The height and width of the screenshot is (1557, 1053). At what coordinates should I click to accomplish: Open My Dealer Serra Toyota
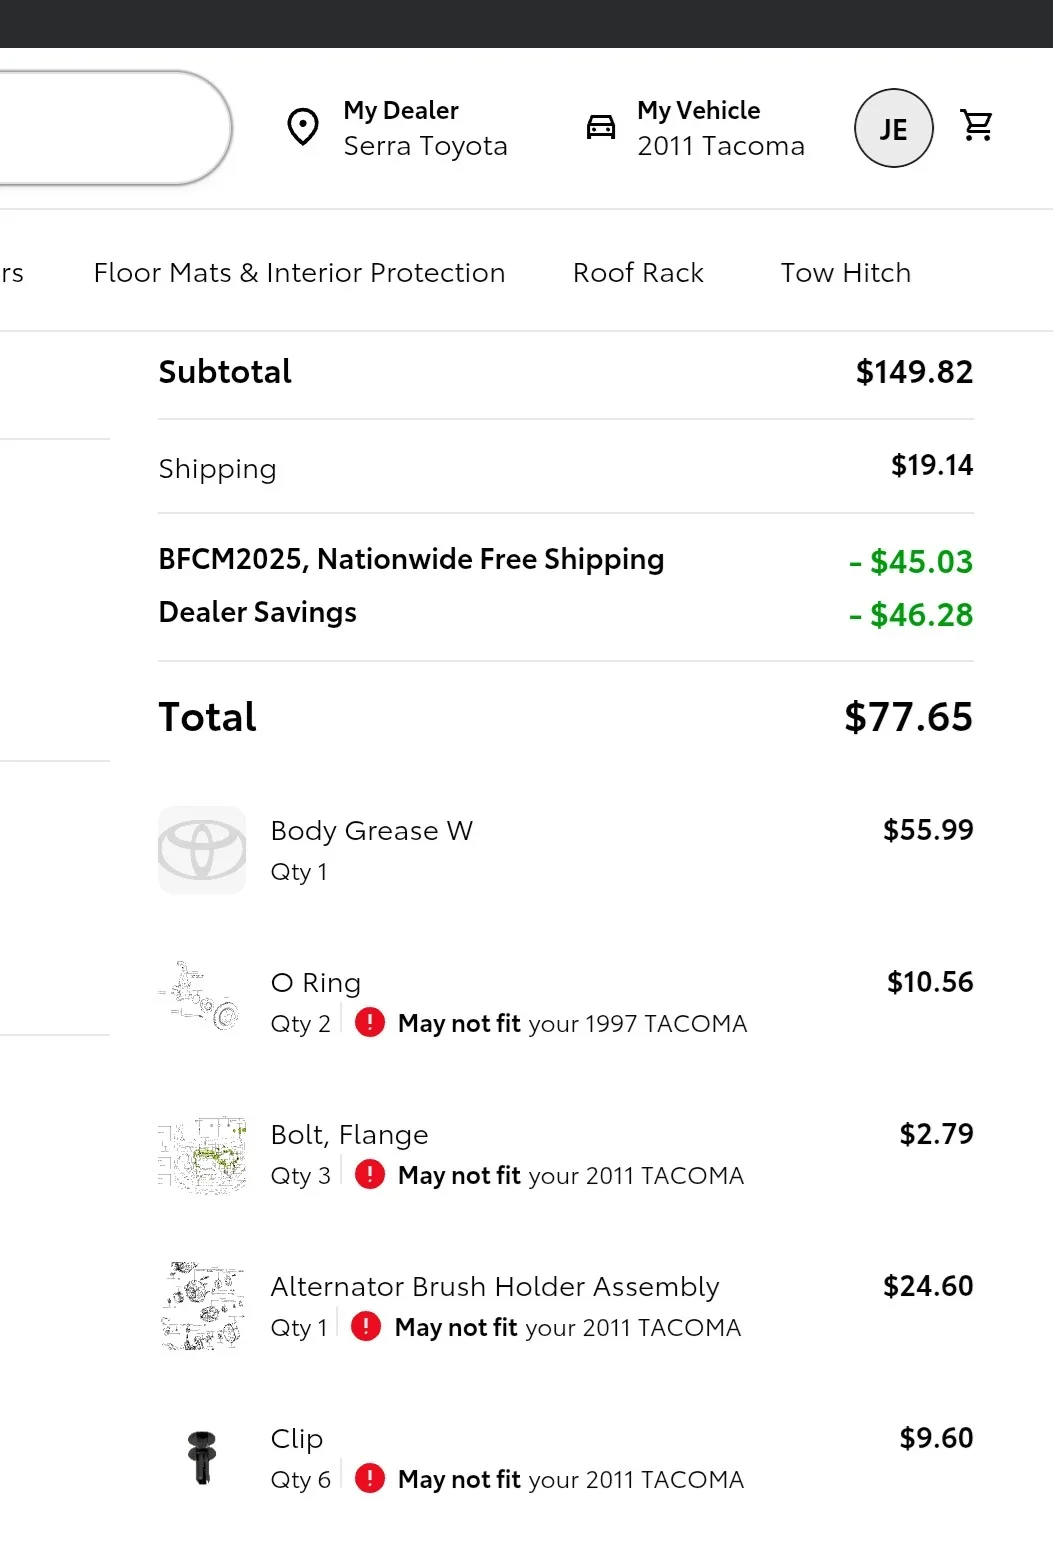[425, 128]
